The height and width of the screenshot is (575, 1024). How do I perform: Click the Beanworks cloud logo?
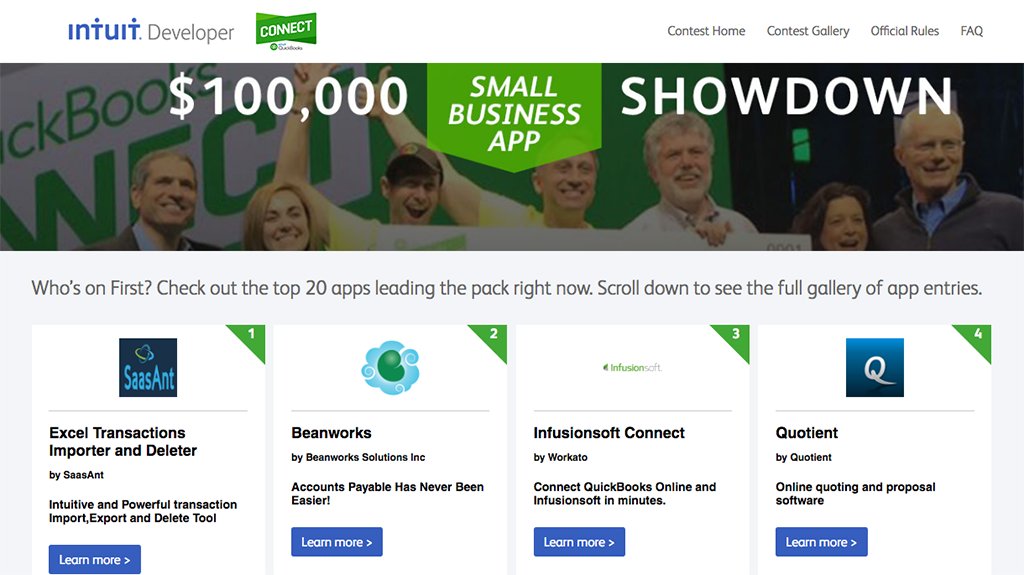click(390, 367)
